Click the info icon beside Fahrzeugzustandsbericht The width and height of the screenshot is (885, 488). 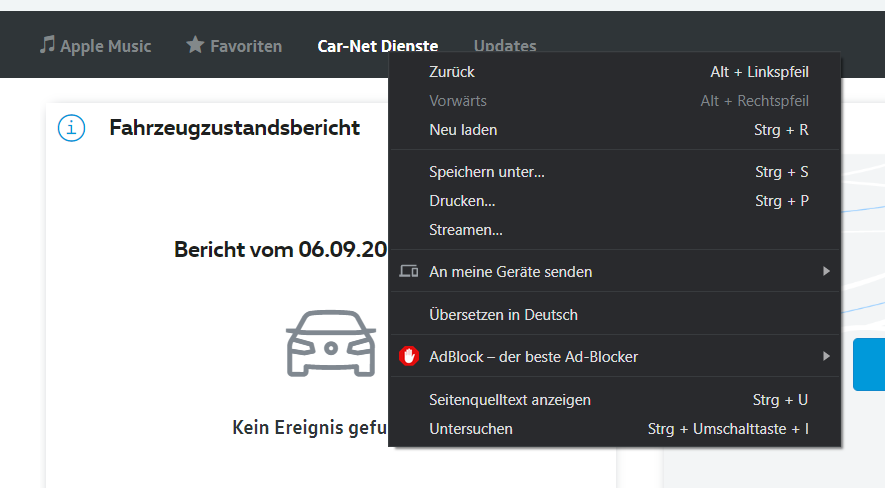point(71,128)
